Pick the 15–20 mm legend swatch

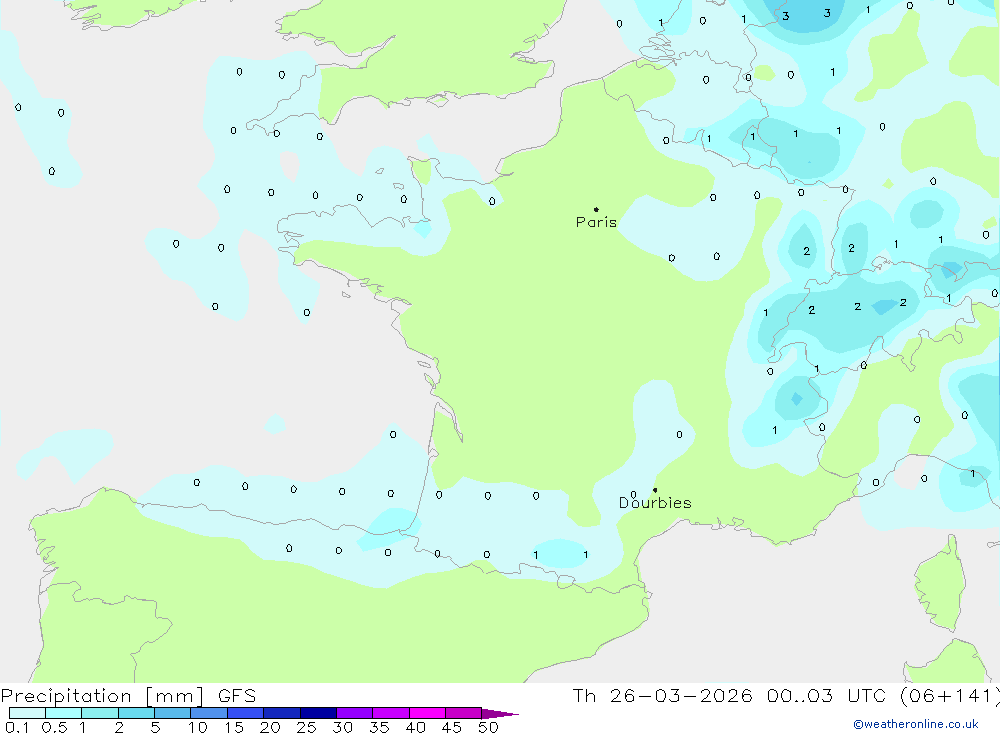coord(246,713)
